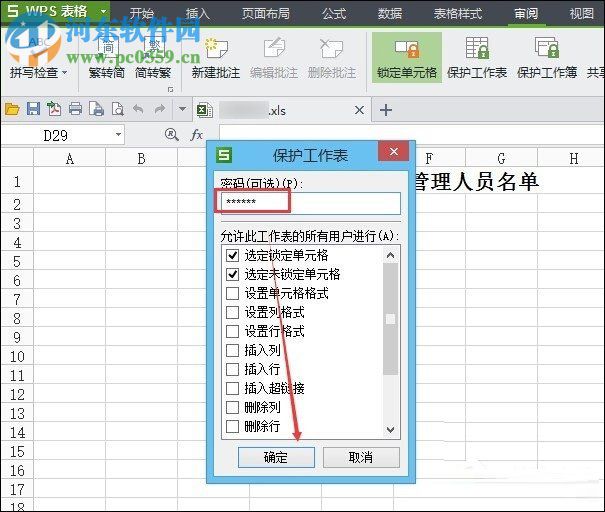Enable 删除列 checkbox

click(x=232, y=407)
